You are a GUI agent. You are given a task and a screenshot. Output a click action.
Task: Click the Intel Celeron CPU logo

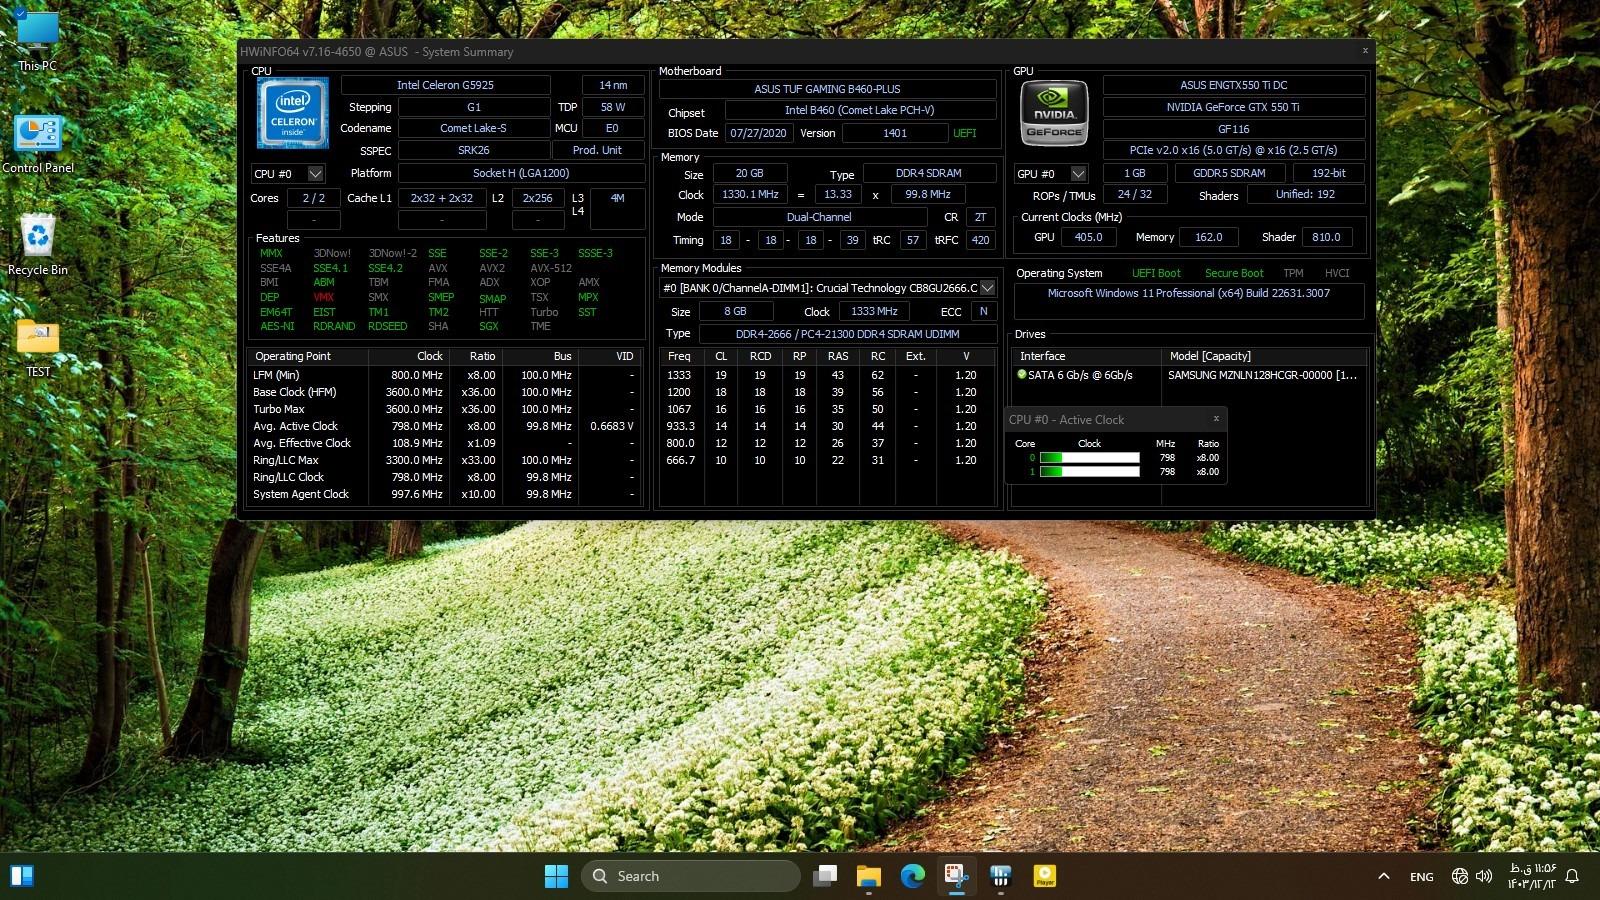pyautogui.click(x=292, y=115)
